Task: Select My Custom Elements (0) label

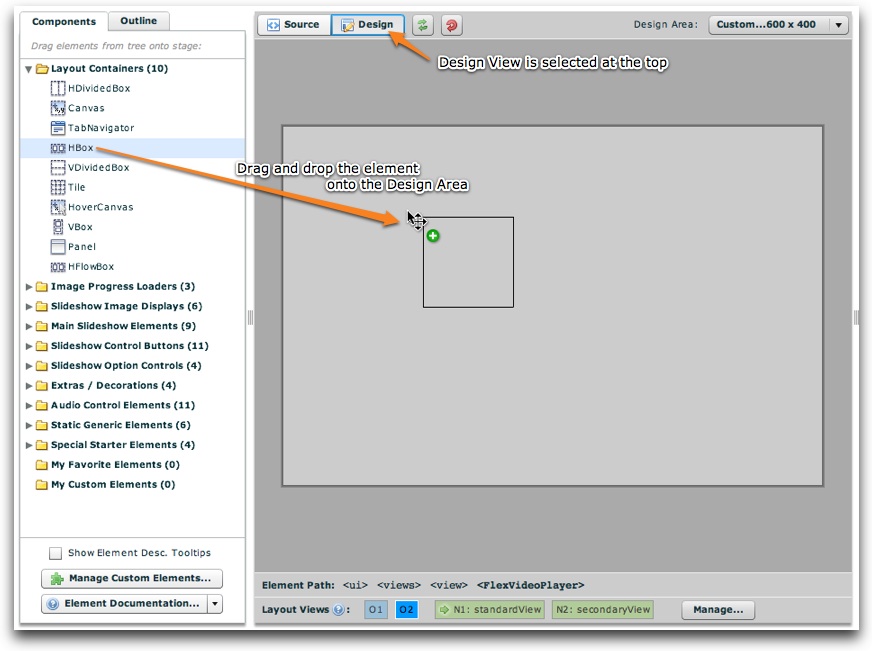Action: 113,485
